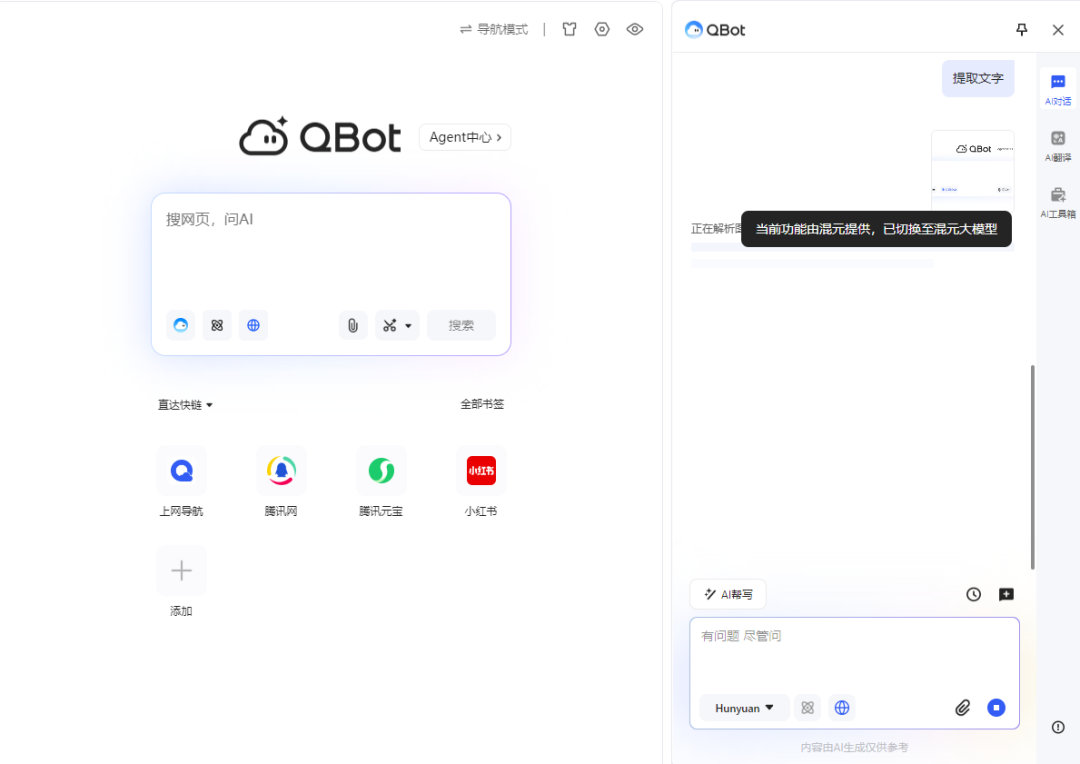Attach a file using main search paperclip
Viewport: 1080px width, 764px height.
(x=353, y=325)
